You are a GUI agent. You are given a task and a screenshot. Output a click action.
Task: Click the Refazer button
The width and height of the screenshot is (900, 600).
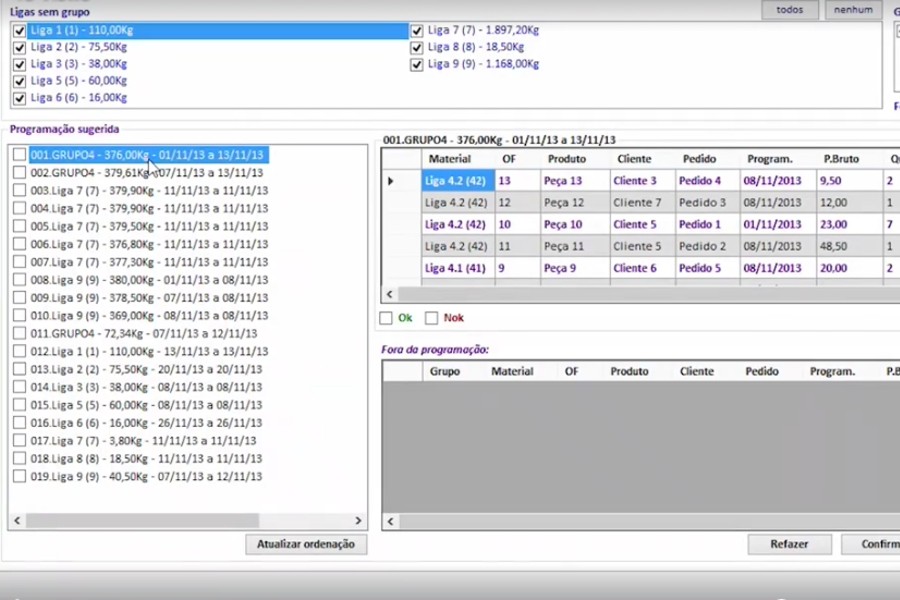point(789,545)
